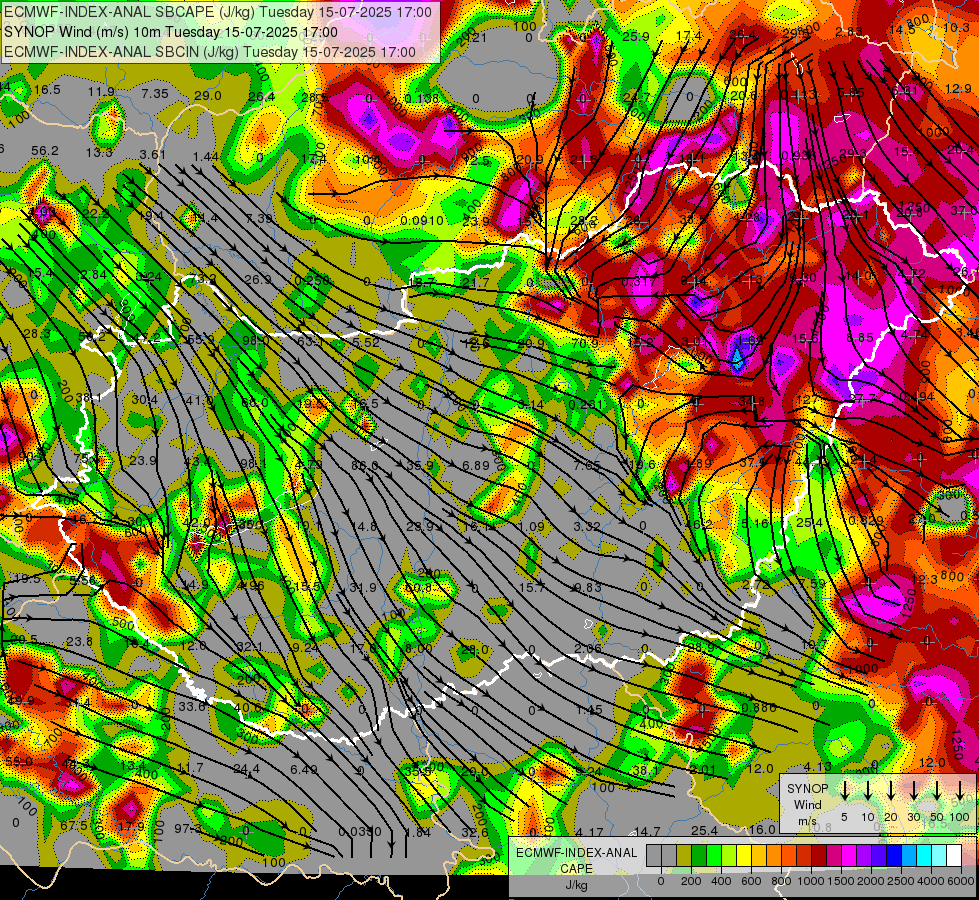
Task: Click the map value 5.52
Action: click(x=366, y=342)
